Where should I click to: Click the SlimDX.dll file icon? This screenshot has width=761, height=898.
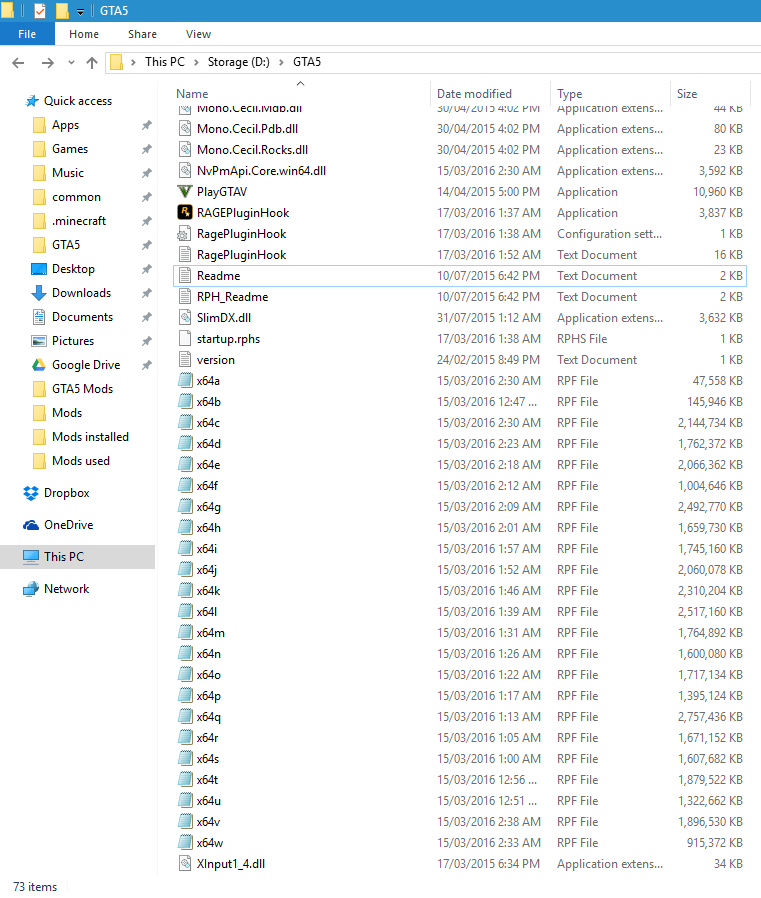184,318
